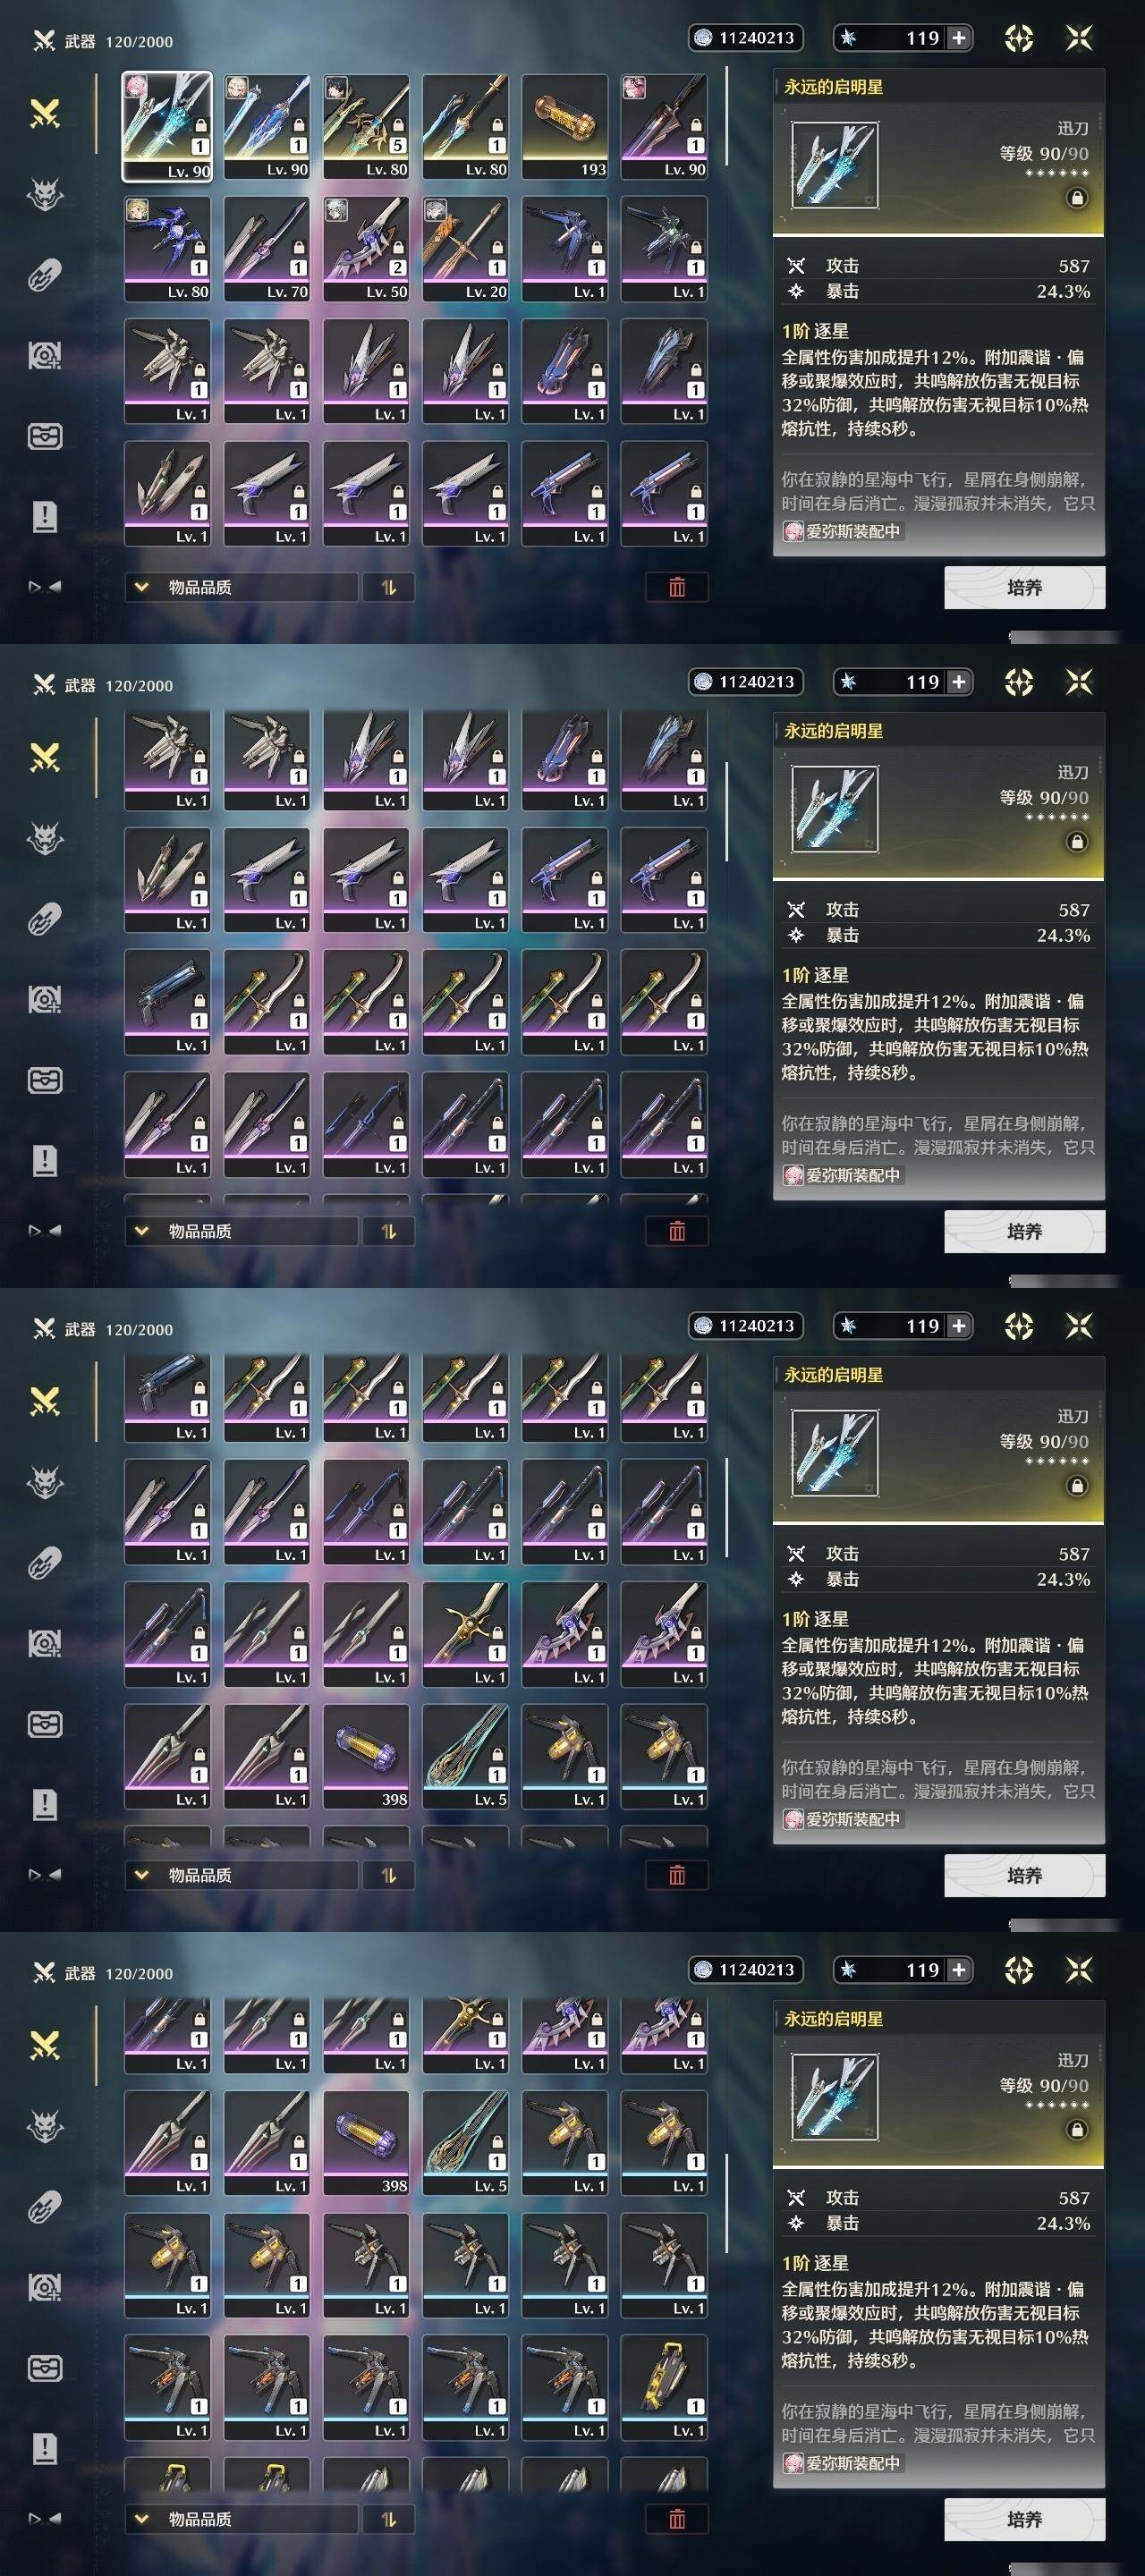Click the 培养 button in the bottommost panel
Image resolution: width=1145 pixels, height=2576 pixels.
(1024, 2519)
